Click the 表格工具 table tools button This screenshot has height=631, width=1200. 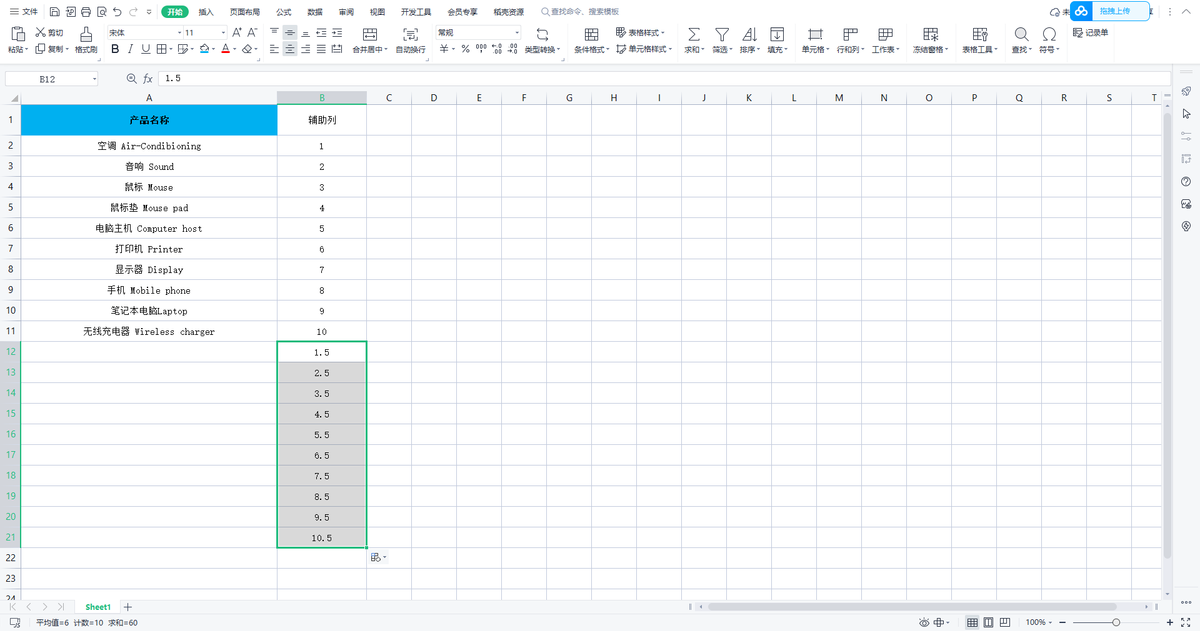tap(980, 40)
